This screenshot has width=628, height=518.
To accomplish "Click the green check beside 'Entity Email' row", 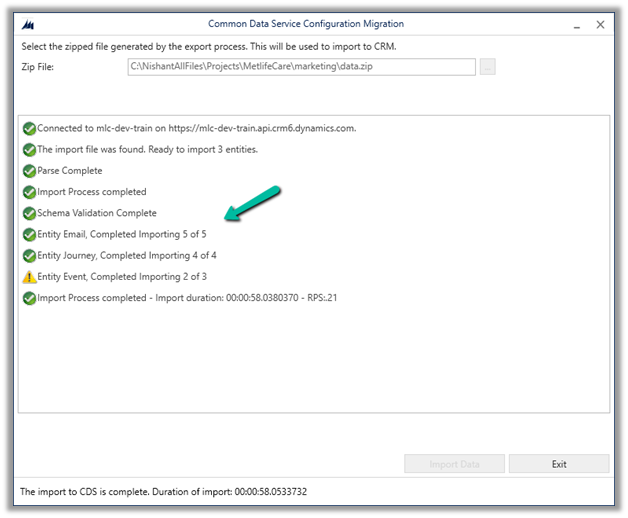I will tap(29, 234).
